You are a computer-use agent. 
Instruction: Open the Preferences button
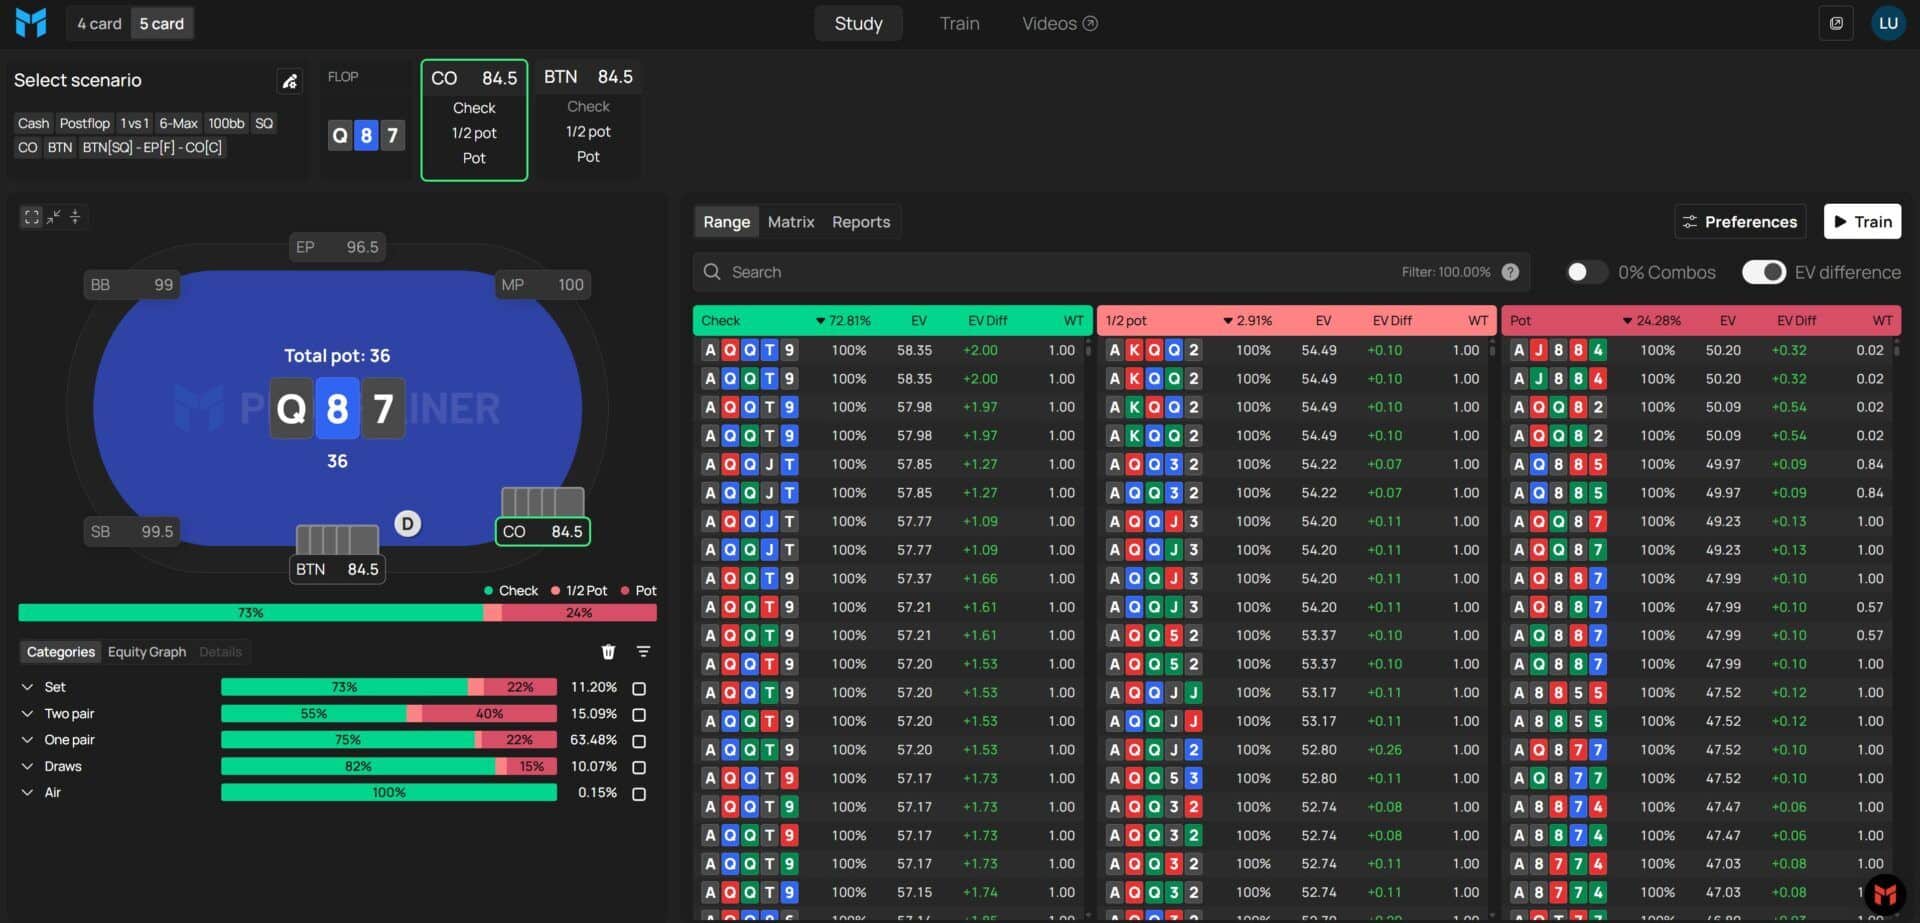[x=1739, y=222]
